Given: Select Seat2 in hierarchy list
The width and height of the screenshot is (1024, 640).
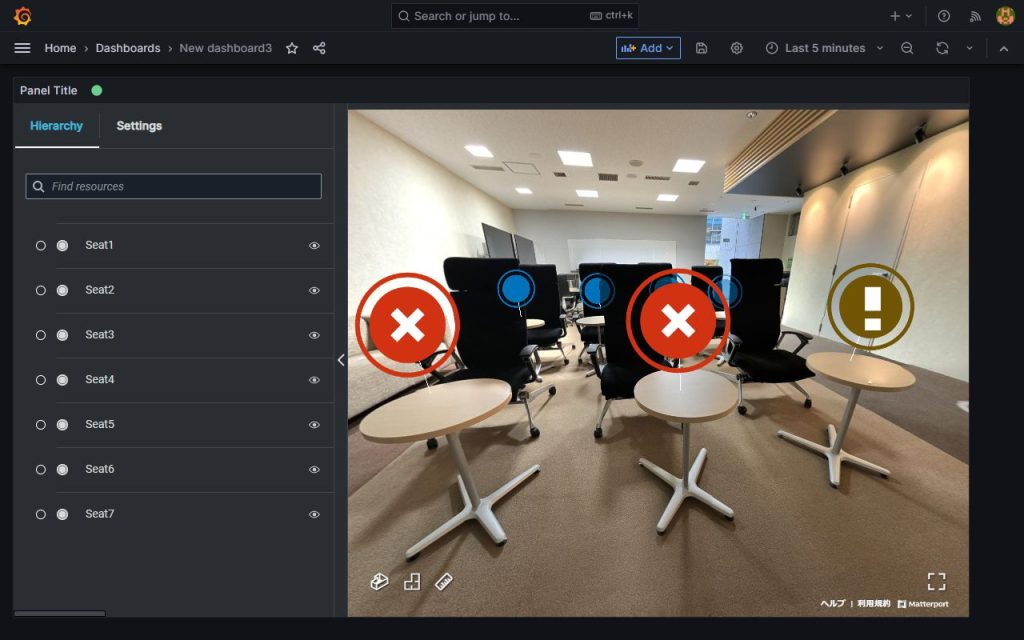Looking at the screenshot, I should [100, 290].
